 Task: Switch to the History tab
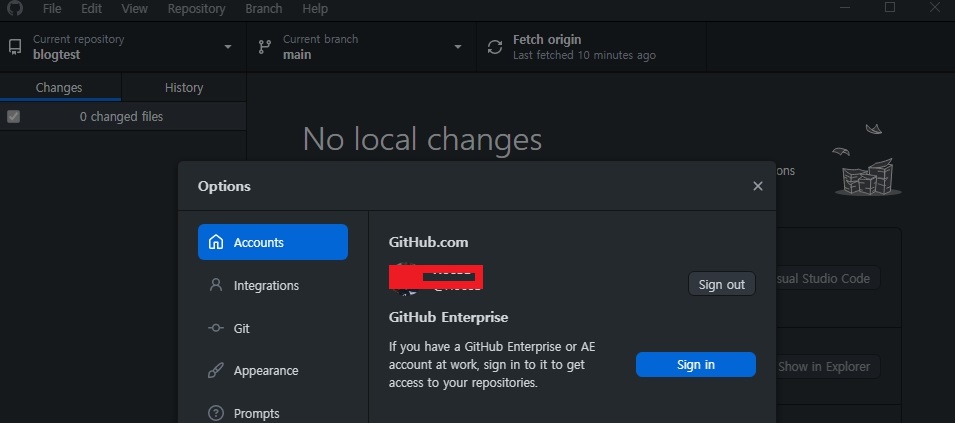point(184,88)
